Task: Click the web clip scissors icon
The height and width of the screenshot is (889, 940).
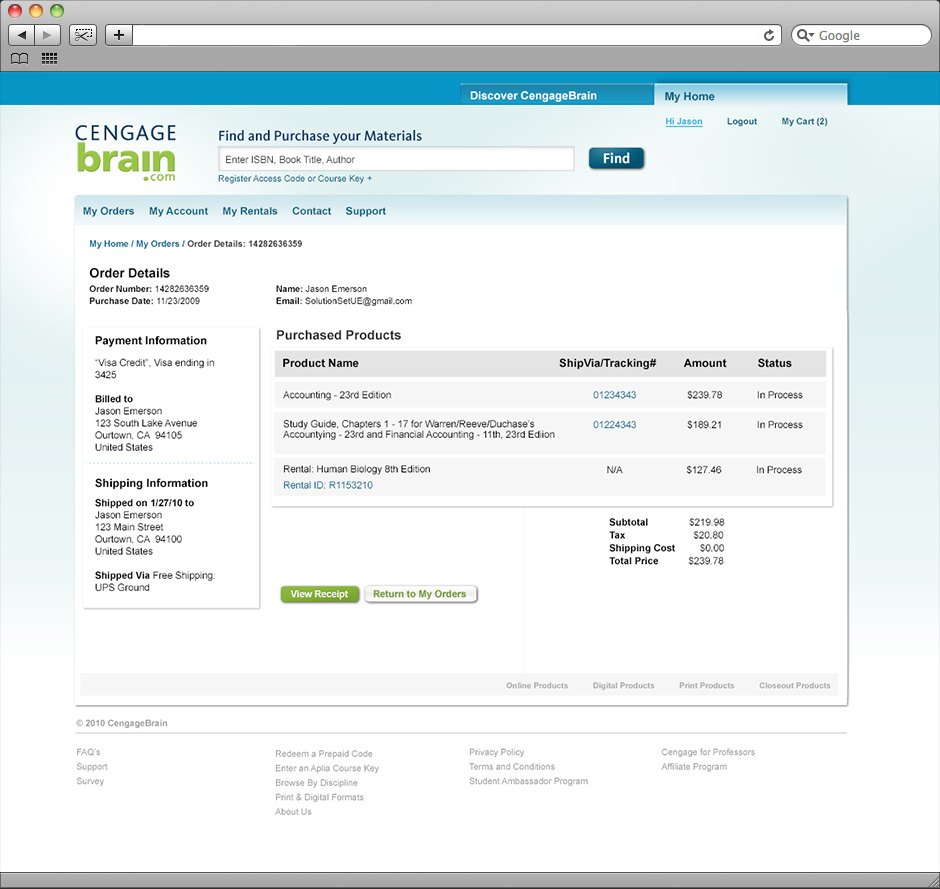Action: tap(83, 35)
